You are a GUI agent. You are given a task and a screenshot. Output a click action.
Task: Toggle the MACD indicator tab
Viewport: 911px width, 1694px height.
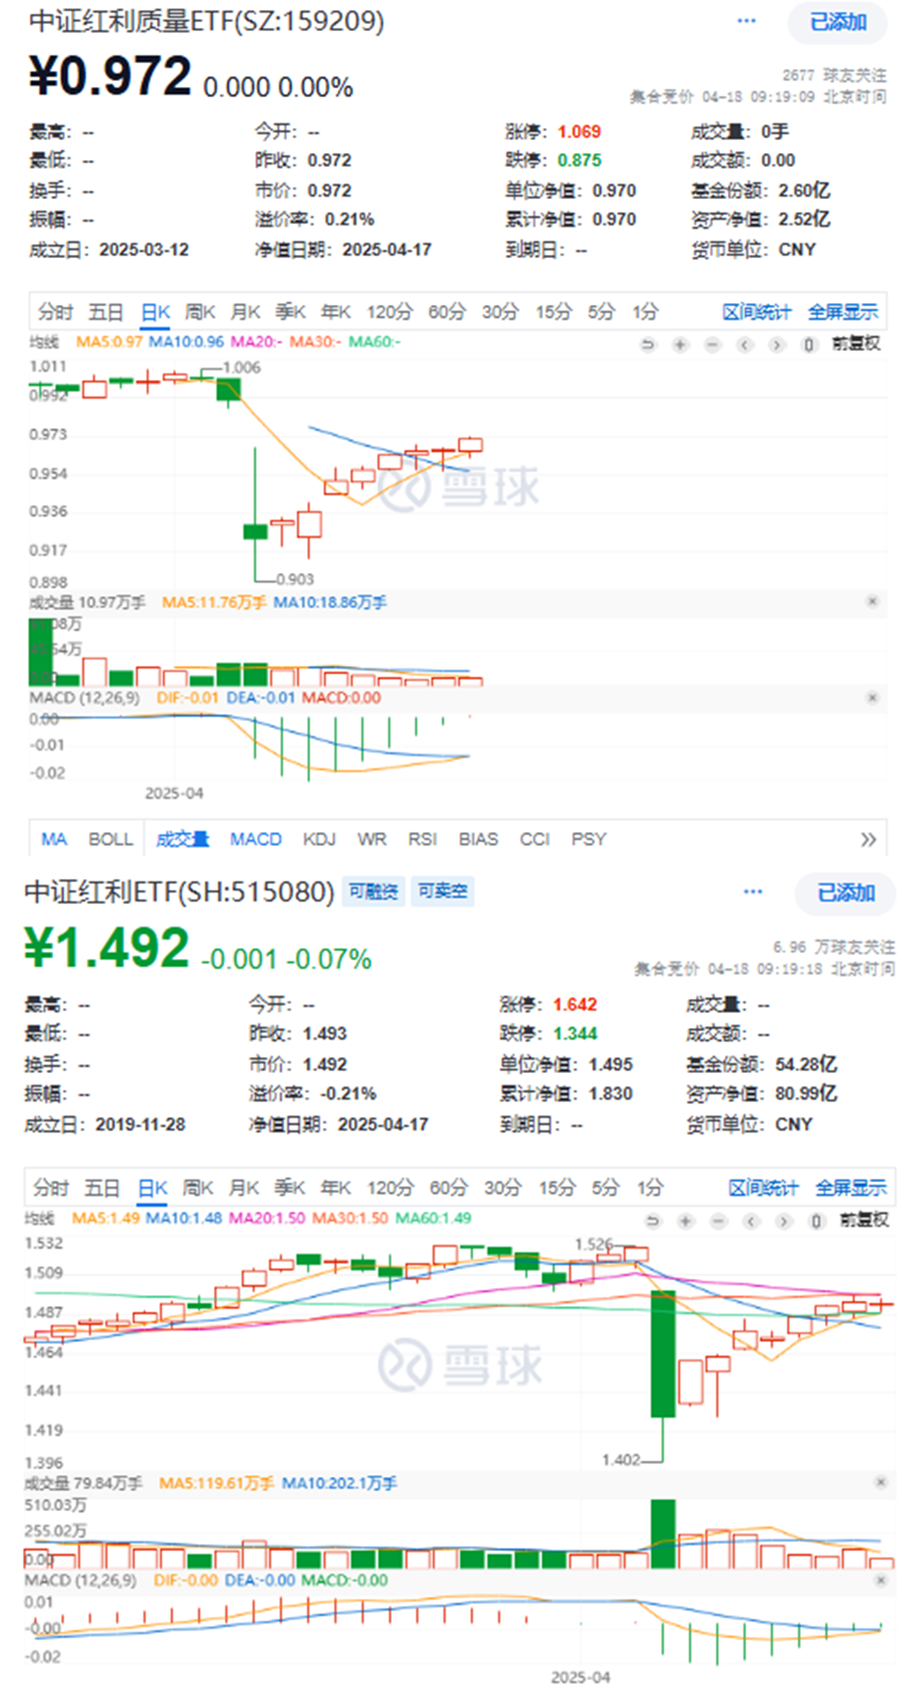256,839
